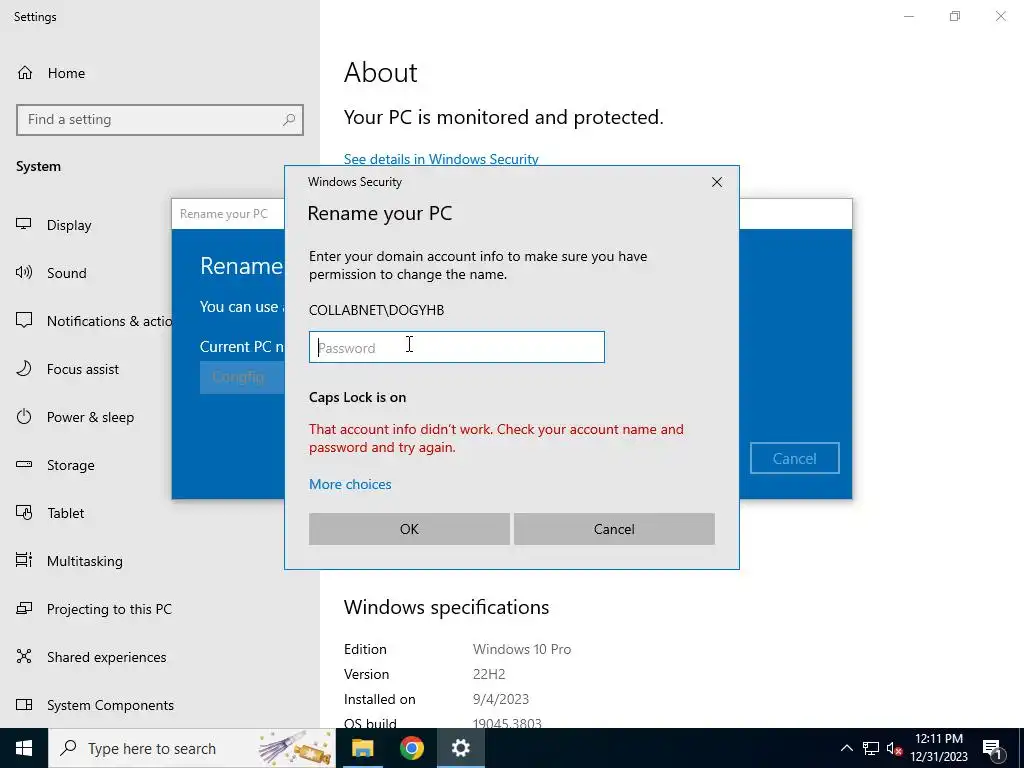This screenshot has height=768, width=1024.
Task: Open System Components settings
Action: coord(110,705)
